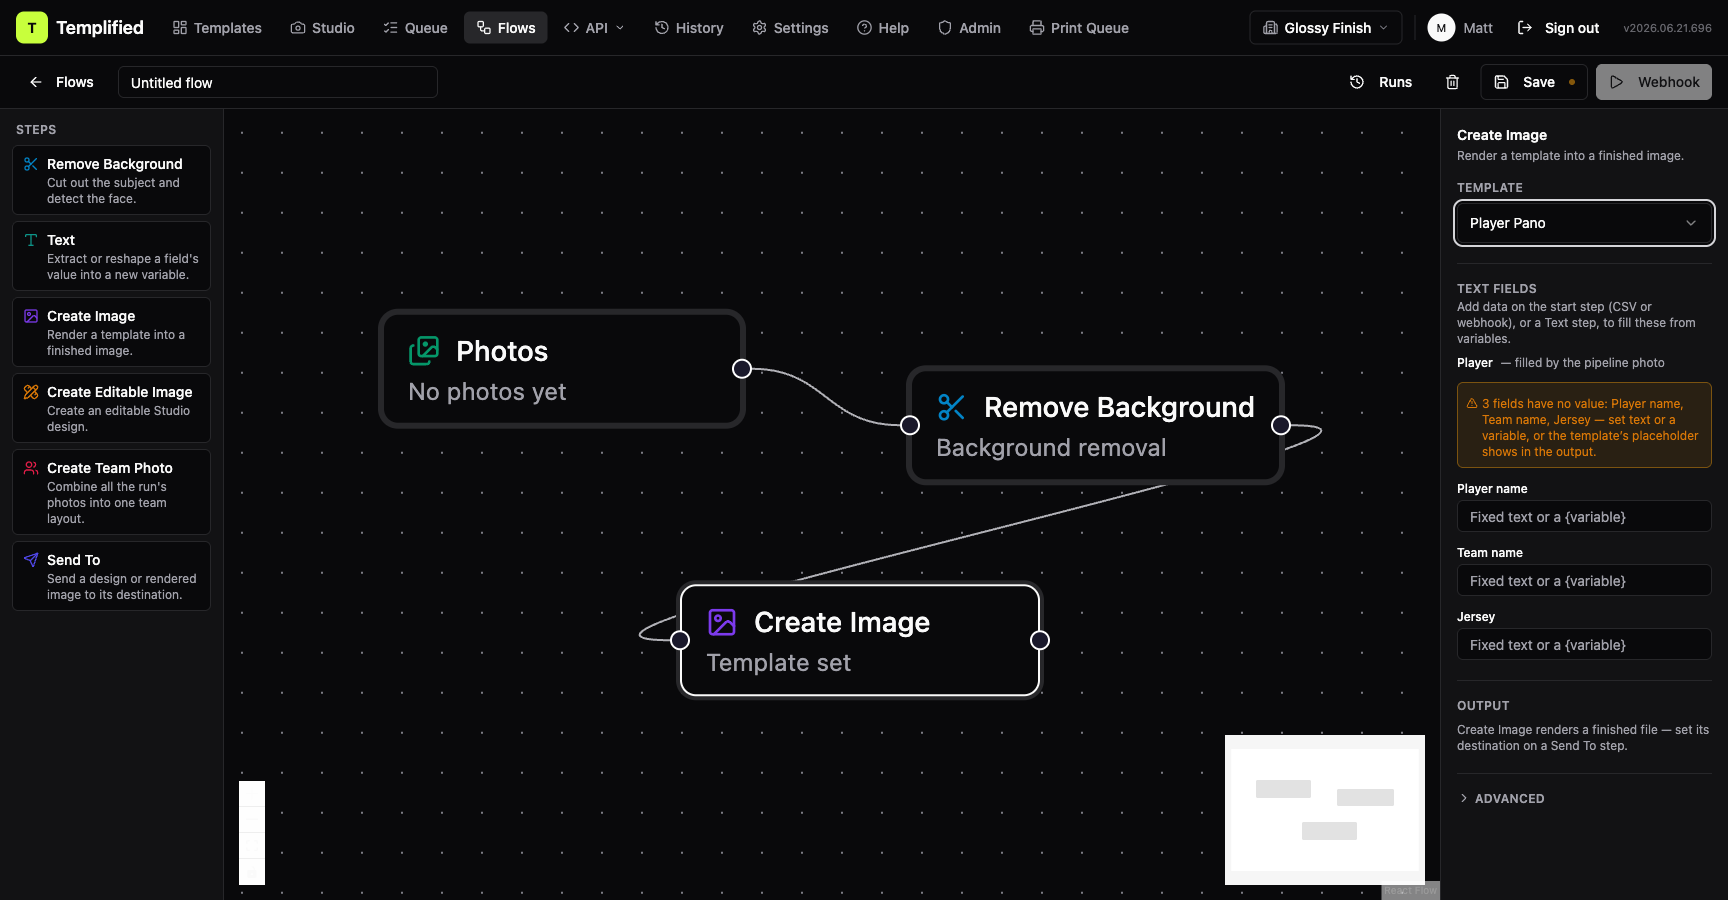Image resolution: width=1728 pixels, height=900 pixels.
Task: Save the current flow
Action: click(1534, 82)
